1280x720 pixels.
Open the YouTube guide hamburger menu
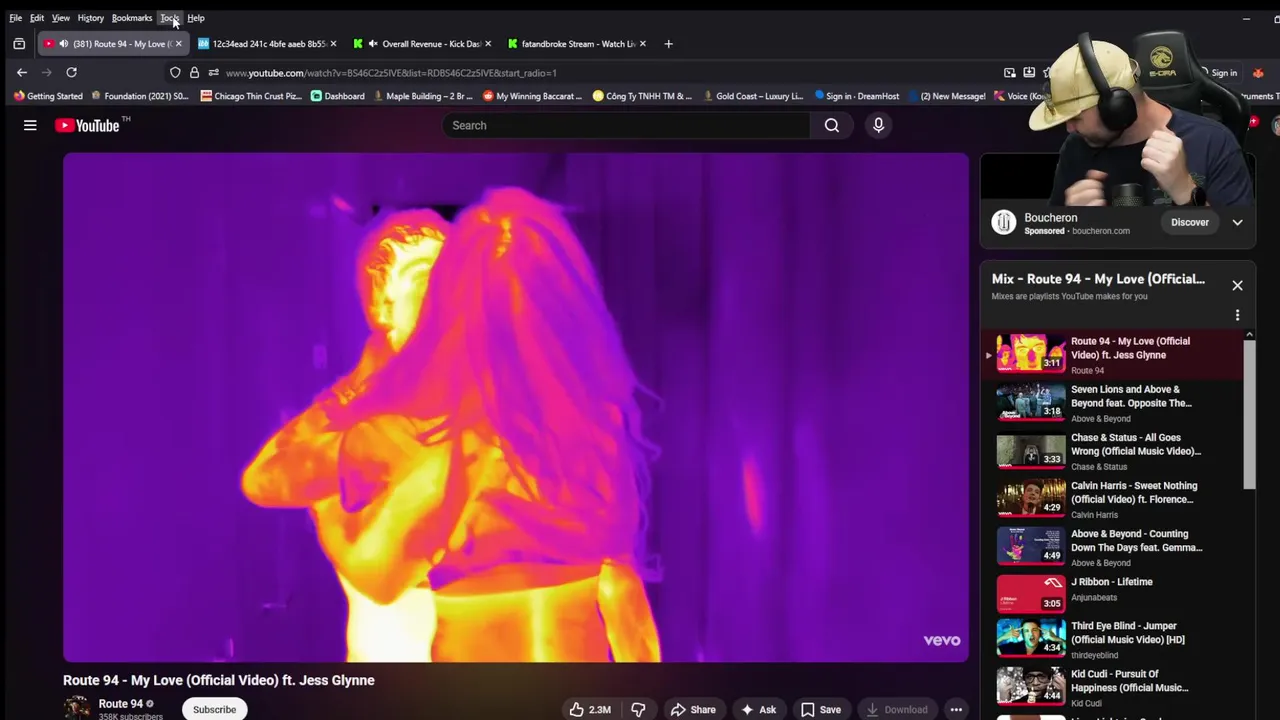pyautogui.click(x=30, y=125)
